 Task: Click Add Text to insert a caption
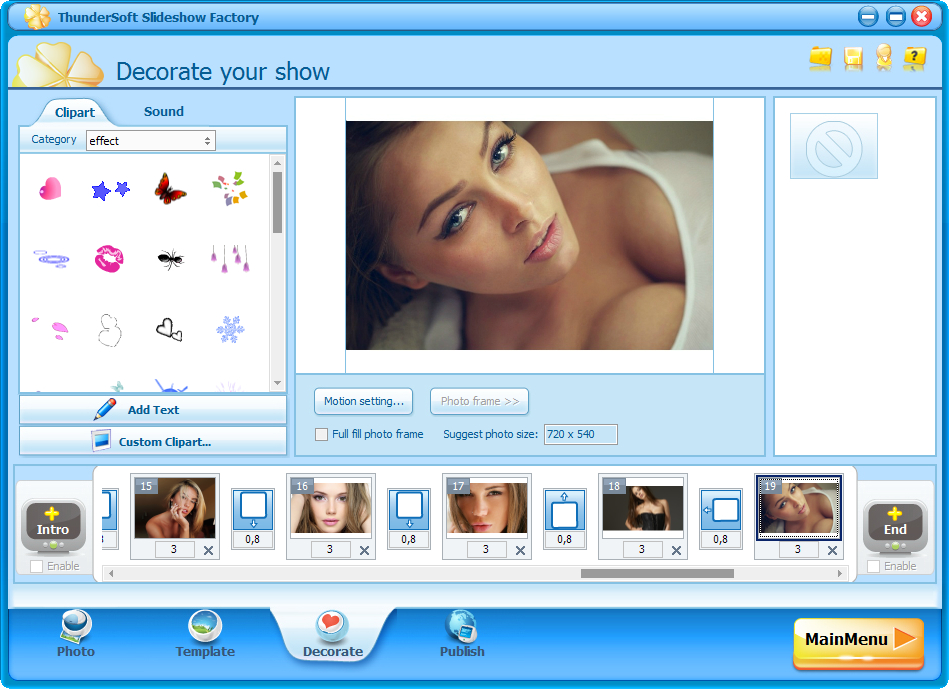[153, 410]
